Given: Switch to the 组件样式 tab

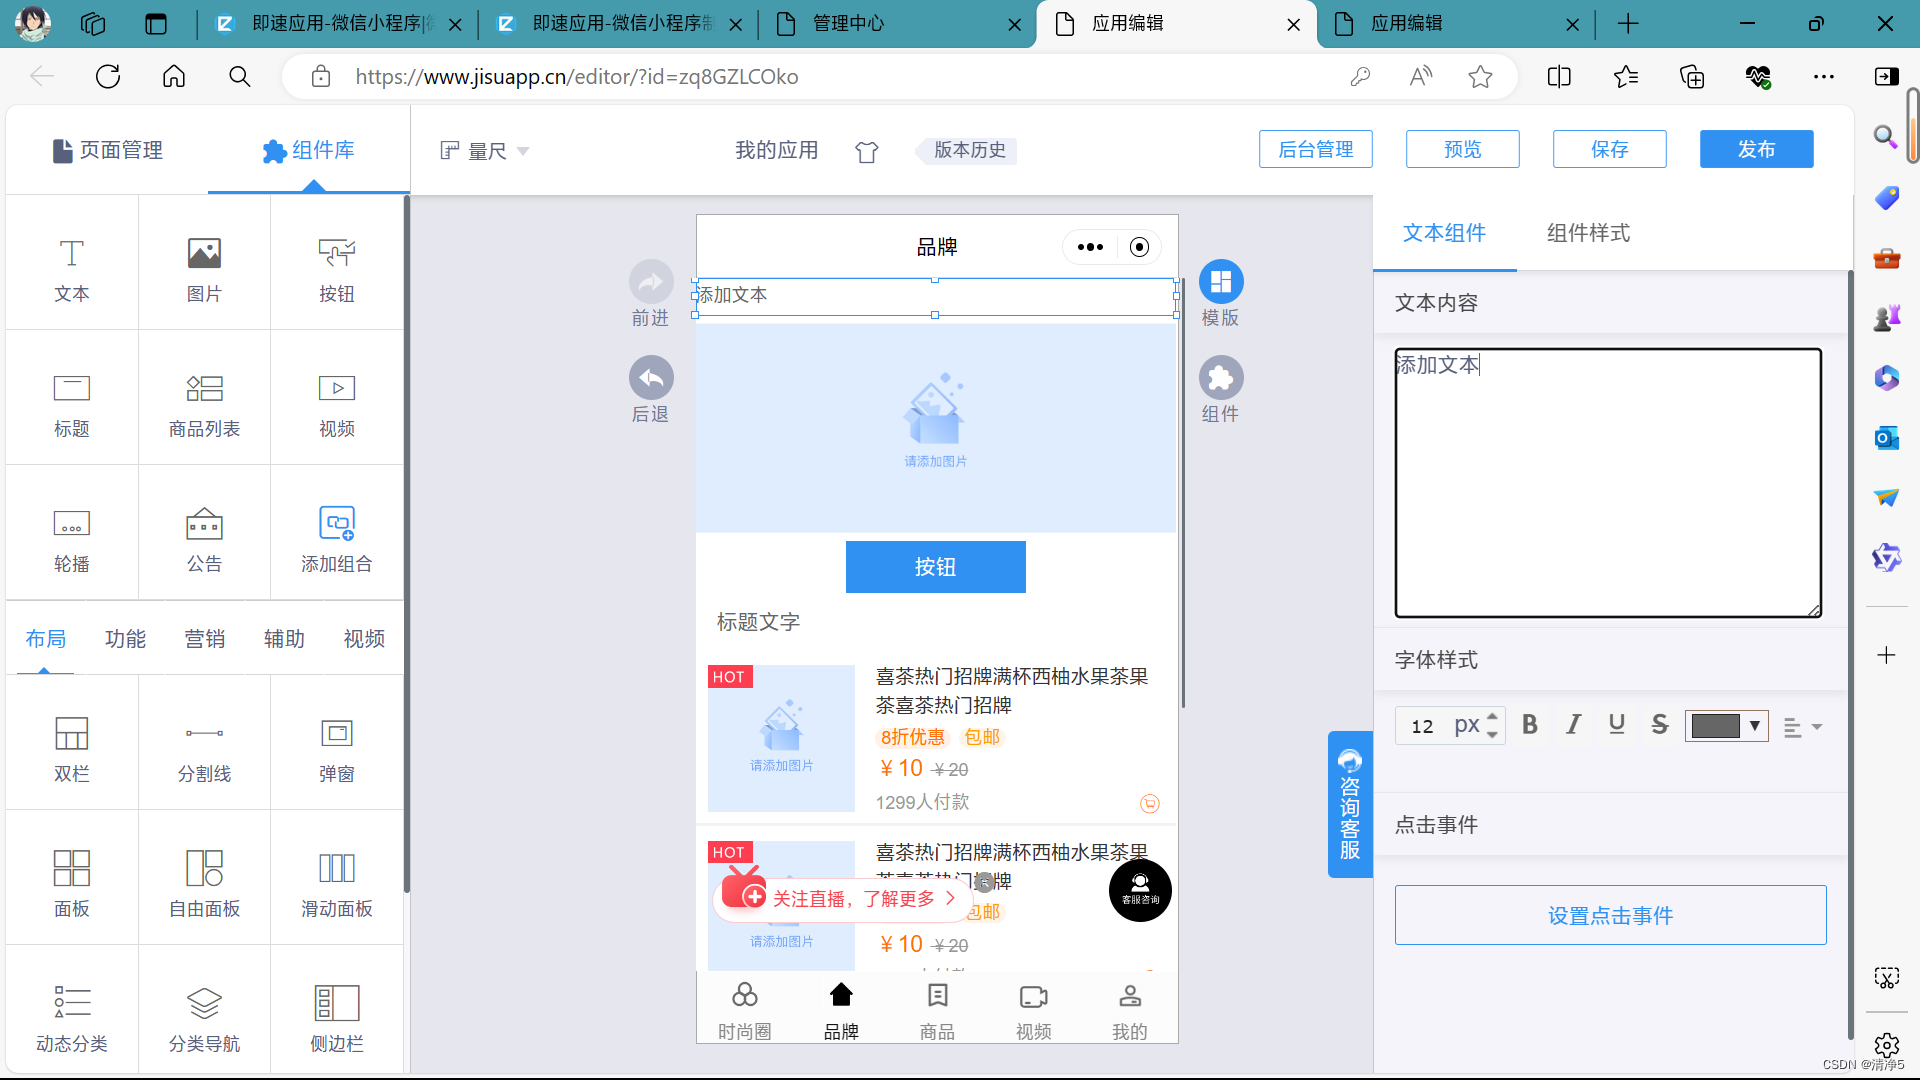Looking at the screenshot, I should click(x=1587, y=233).
